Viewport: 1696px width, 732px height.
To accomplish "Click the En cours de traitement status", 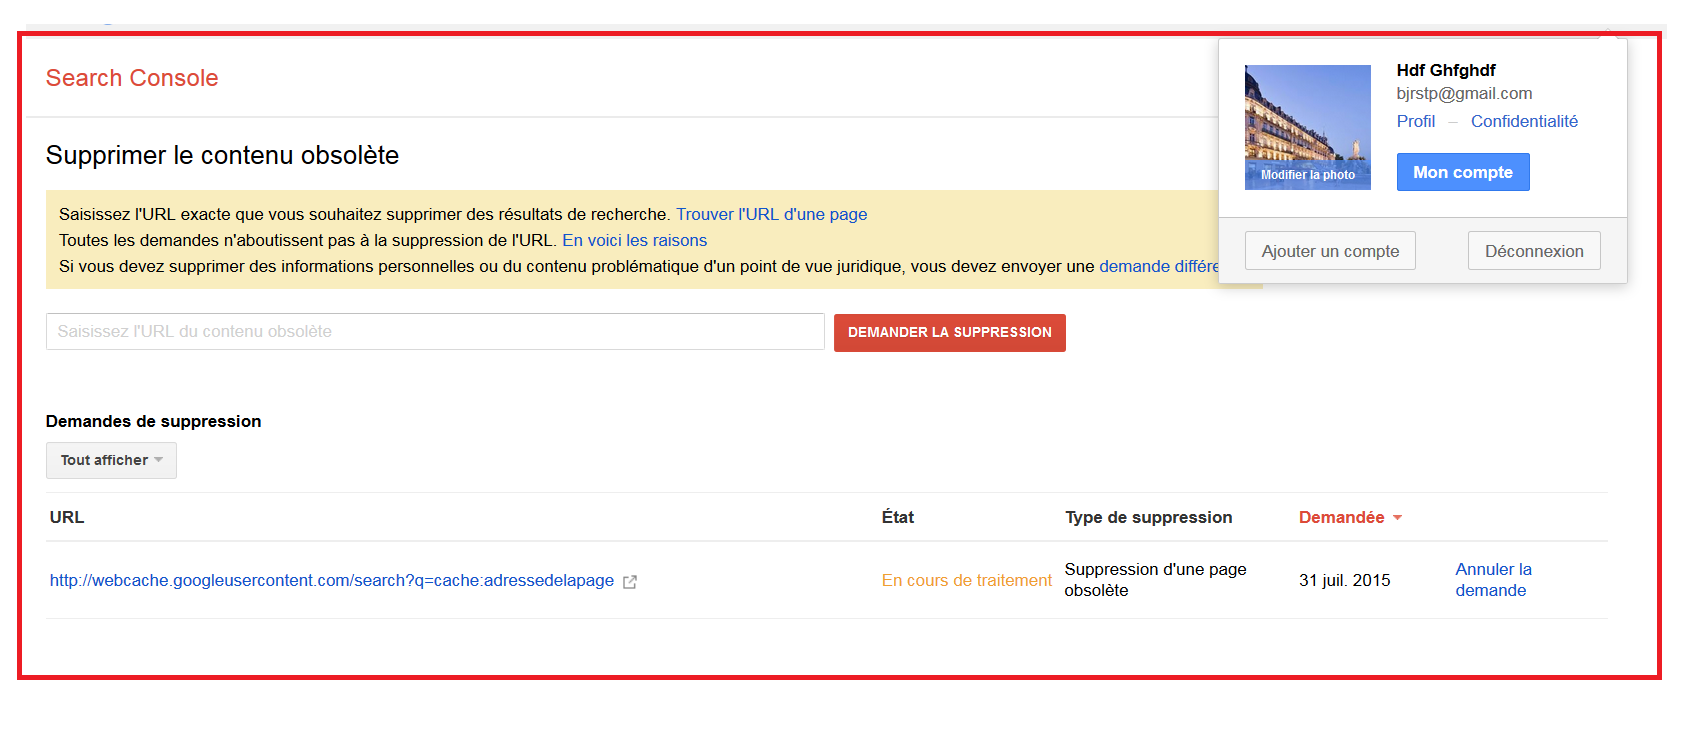I will [966, 580].
